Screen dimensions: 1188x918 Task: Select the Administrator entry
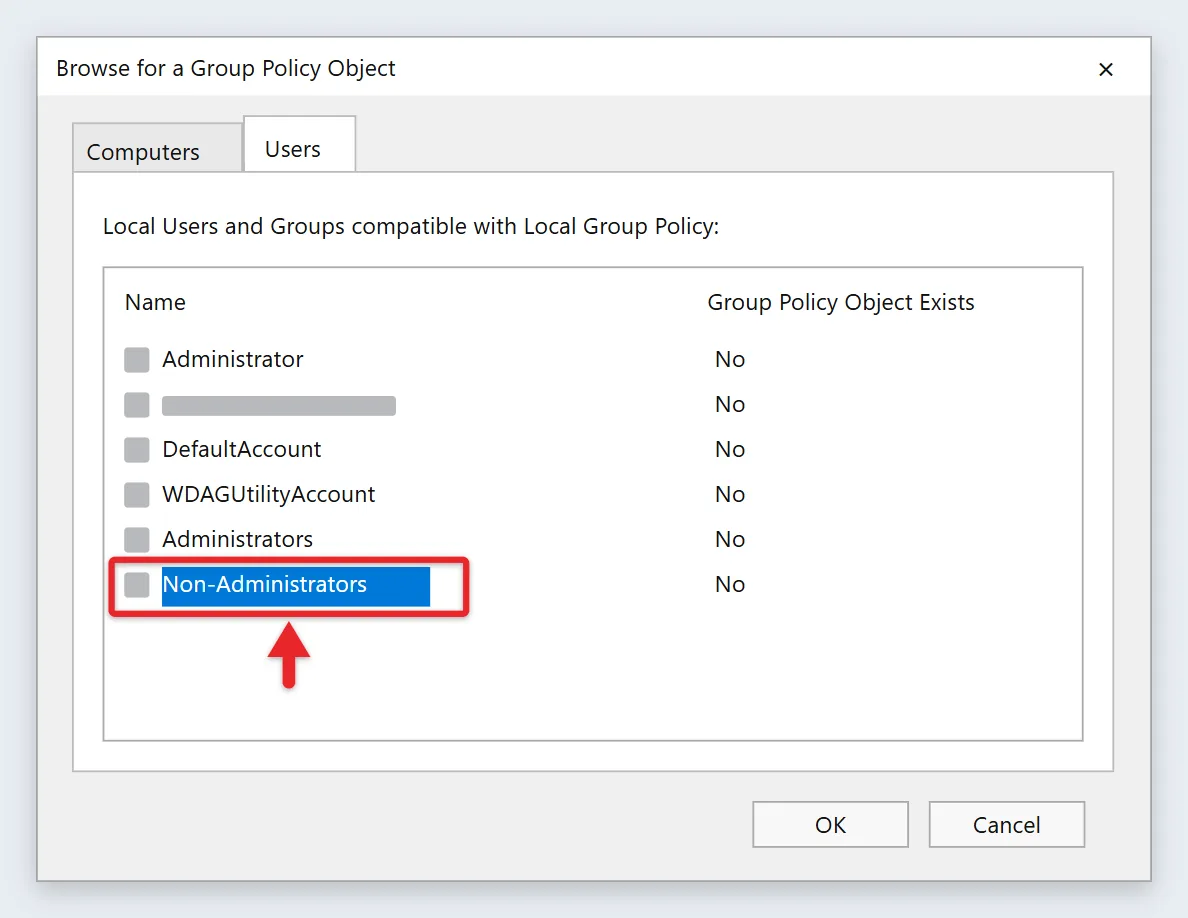coord(233,359)
